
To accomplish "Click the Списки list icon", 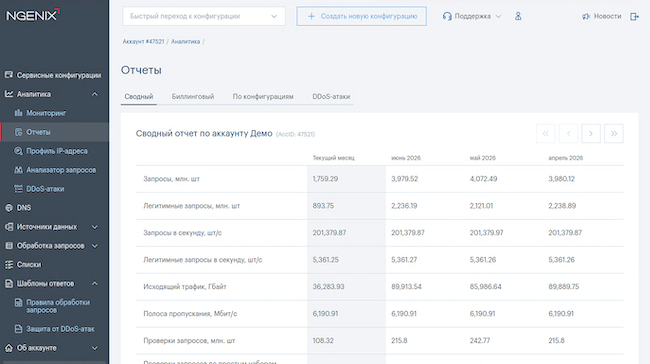I will pyautogui.click(x=9, y=265).
